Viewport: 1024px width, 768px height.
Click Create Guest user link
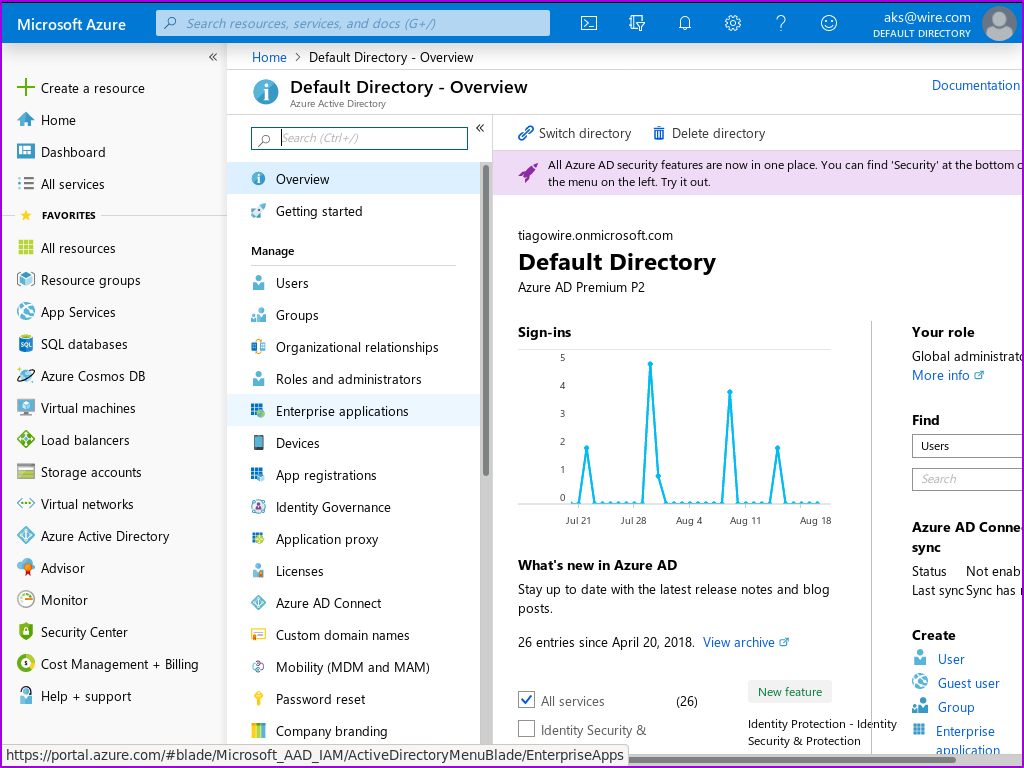[x=968, y=683]
